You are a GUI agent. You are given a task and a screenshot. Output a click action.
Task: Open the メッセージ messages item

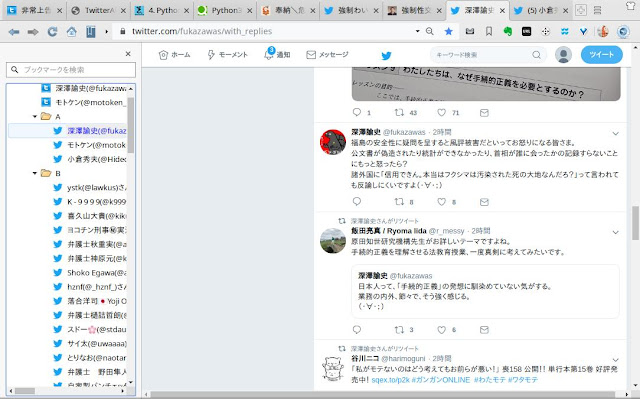(x=327, y=55)
